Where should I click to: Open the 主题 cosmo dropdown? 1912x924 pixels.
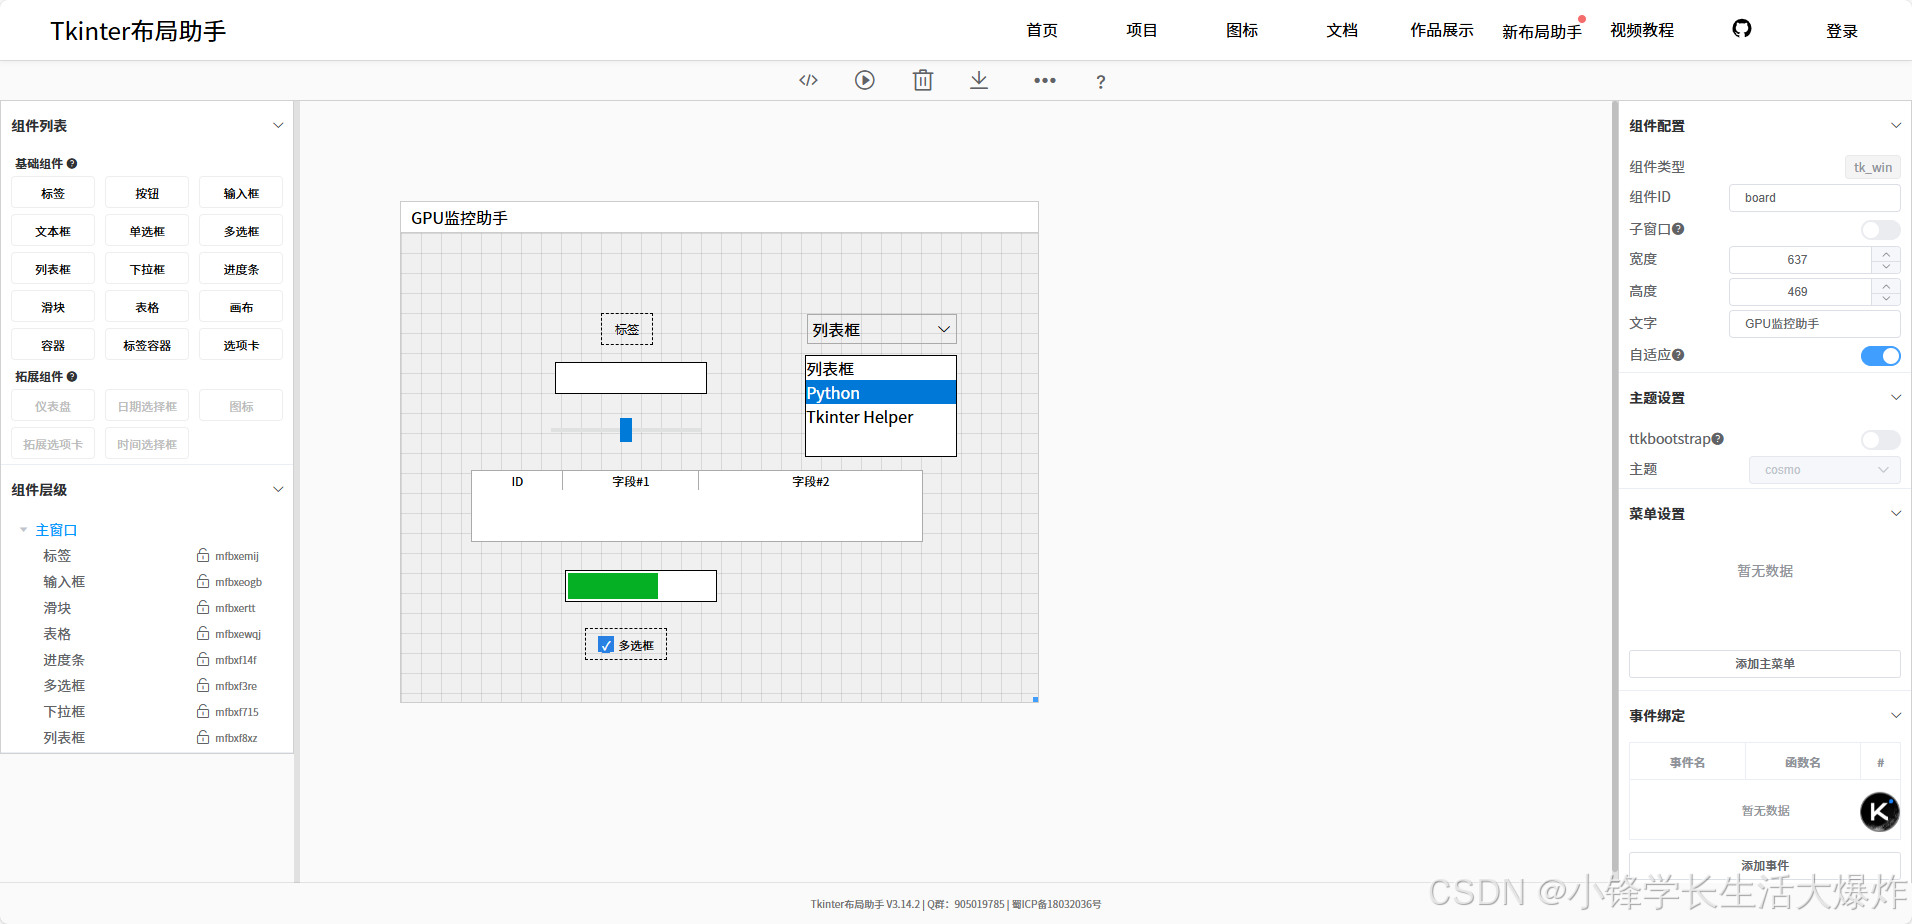(x=1824, y=470)
